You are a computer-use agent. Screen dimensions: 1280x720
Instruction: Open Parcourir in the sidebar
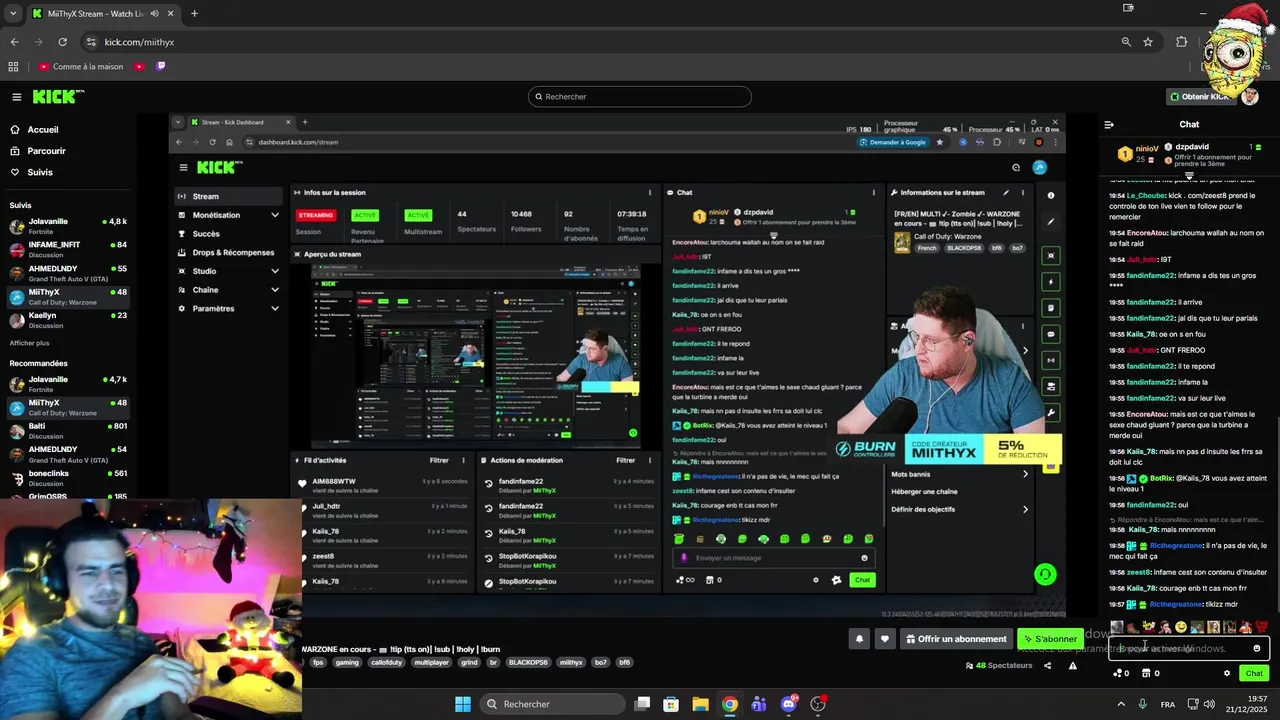click(x=46, y=151)
